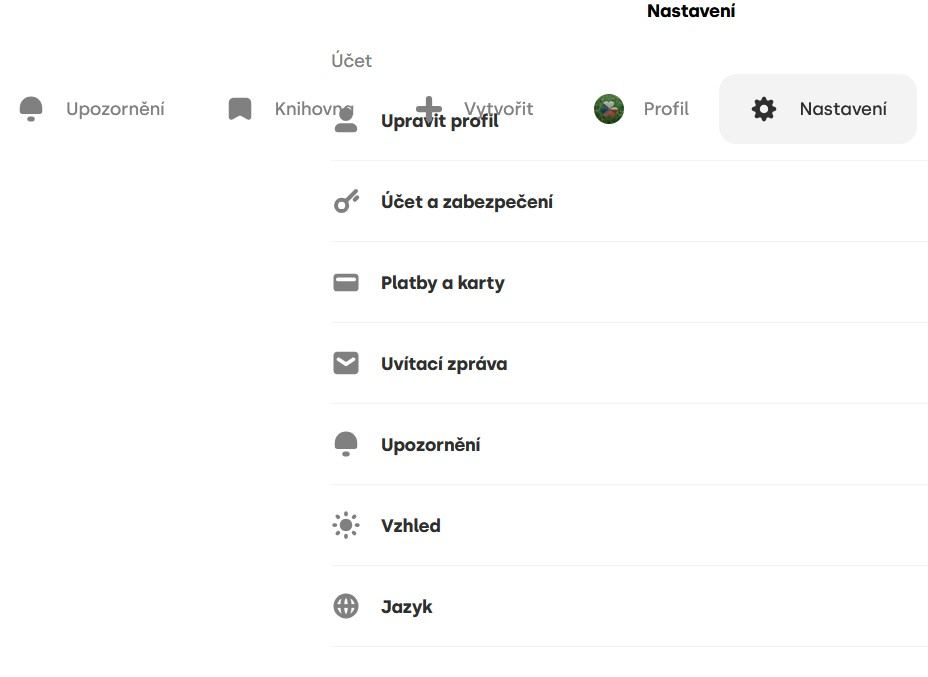Select the Nastavení tab label
928x677 pixels.
click(x=842, y=109)
